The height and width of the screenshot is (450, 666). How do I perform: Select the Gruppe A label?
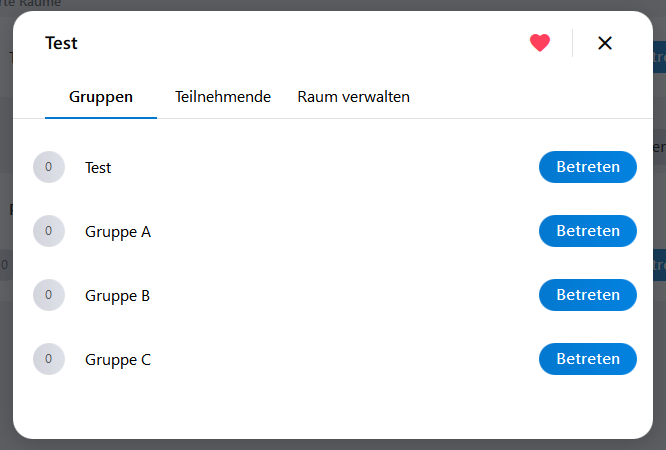pos(118,232)
